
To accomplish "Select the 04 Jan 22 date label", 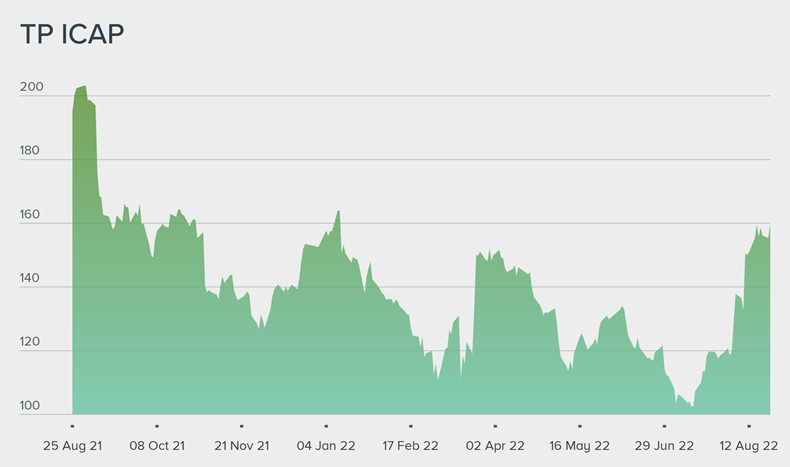I will (326, 445).
